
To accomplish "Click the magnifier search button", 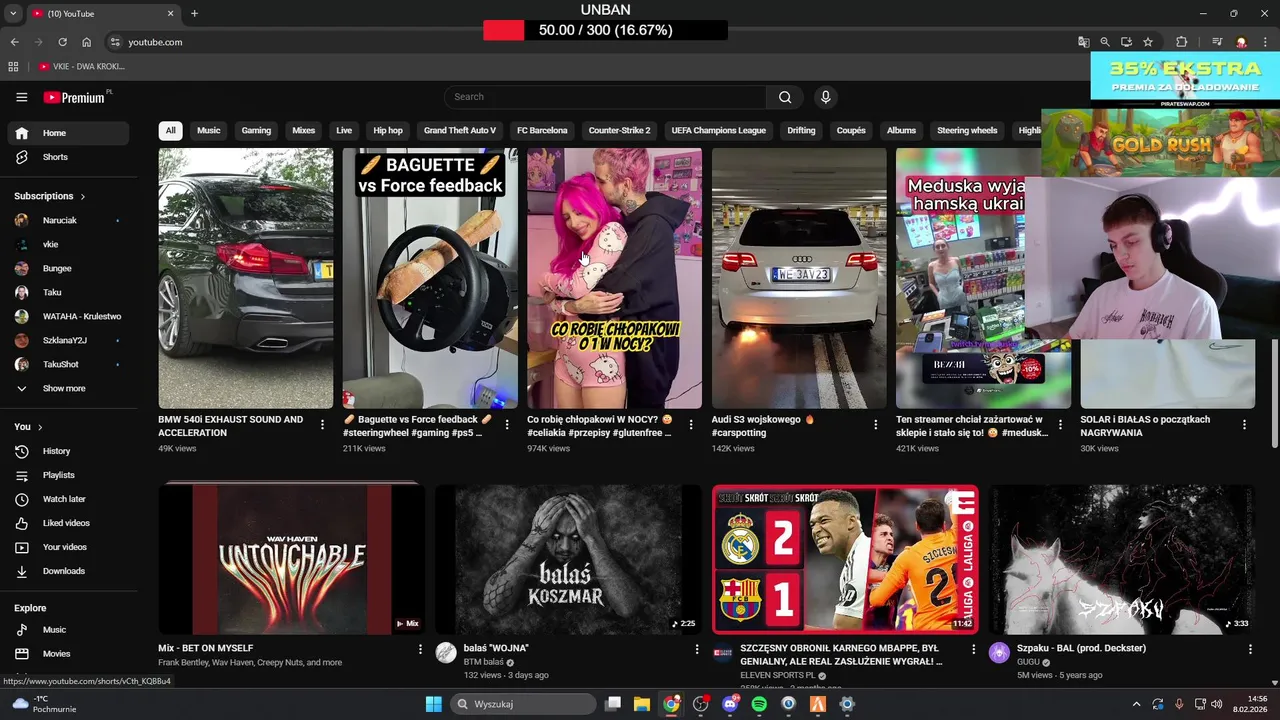I will coord(785,97).
